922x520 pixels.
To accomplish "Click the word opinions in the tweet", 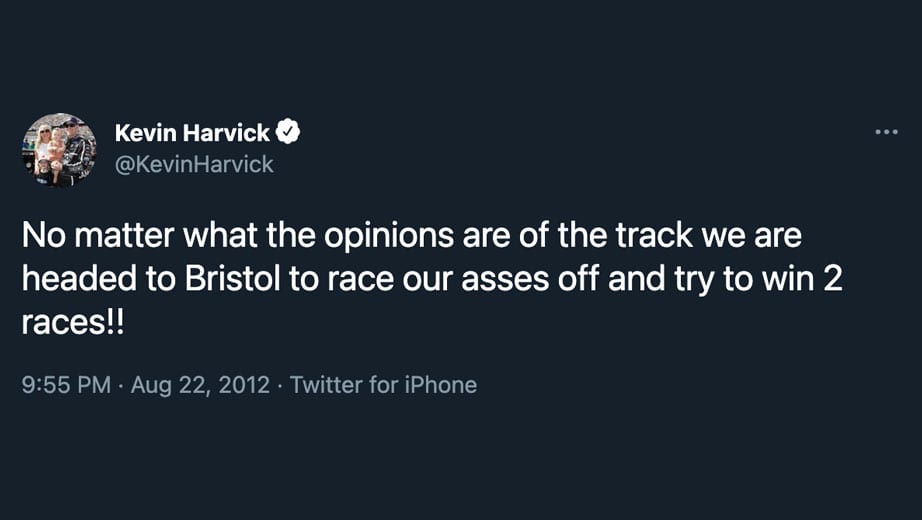I will [389, 236].
